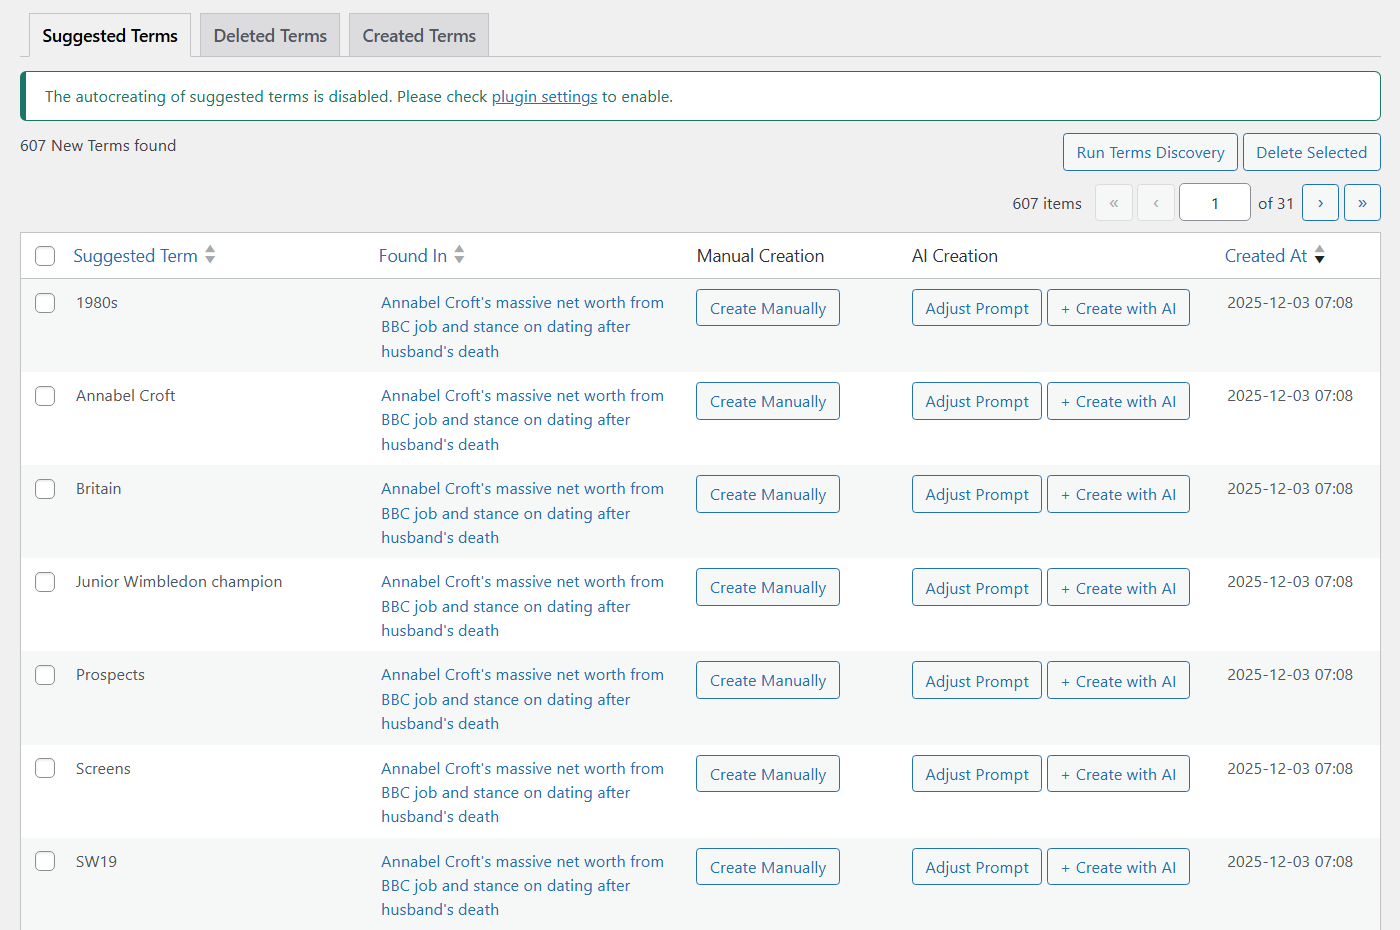This screenshot has width=1400, height=930.
Task: Toggle the select-all checkbox in the header
Action: (x=44, y=256)
